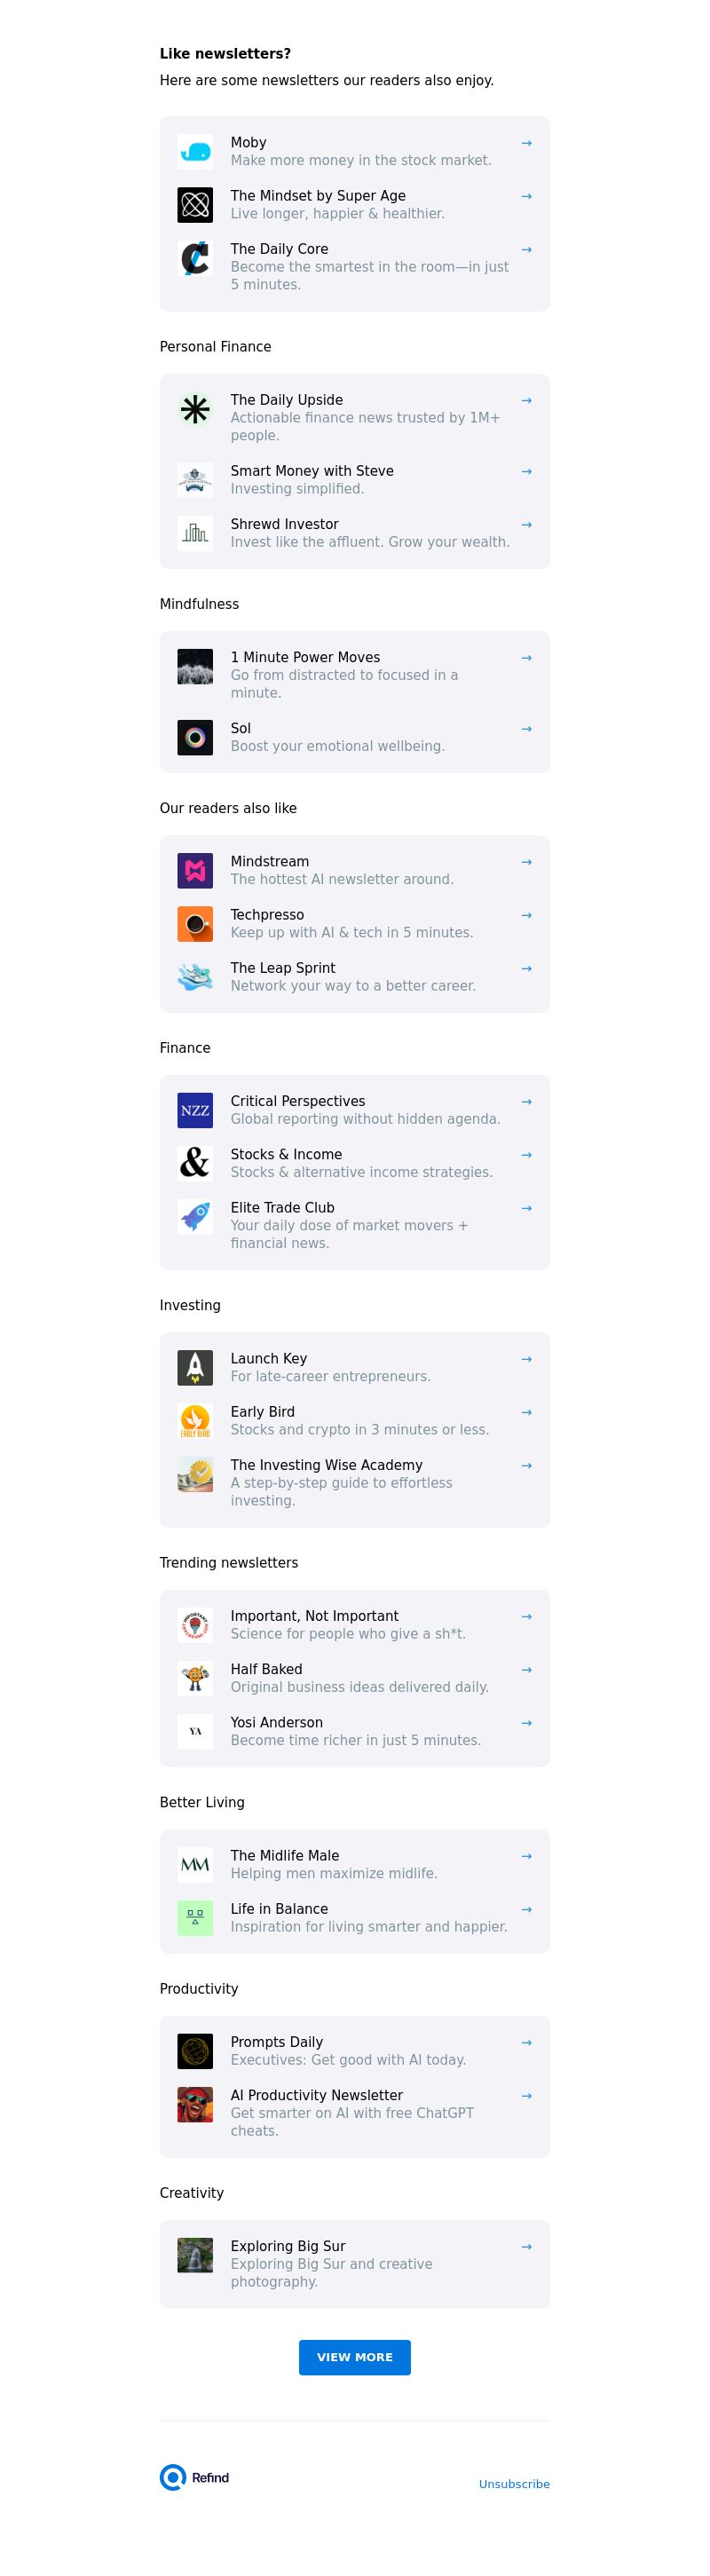Click the 1 Minute Power Moves thumbnail

195,667
